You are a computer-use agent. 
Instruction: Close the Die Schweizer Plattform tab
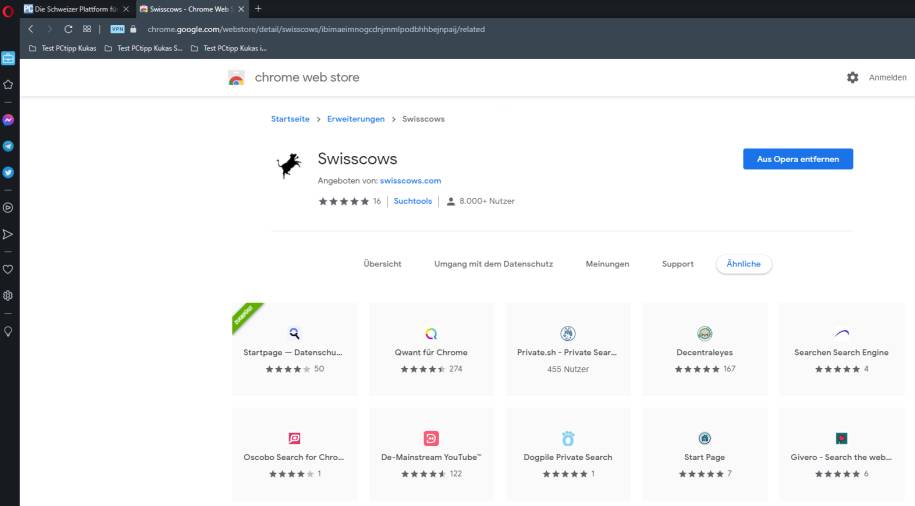tap(125, 9)
